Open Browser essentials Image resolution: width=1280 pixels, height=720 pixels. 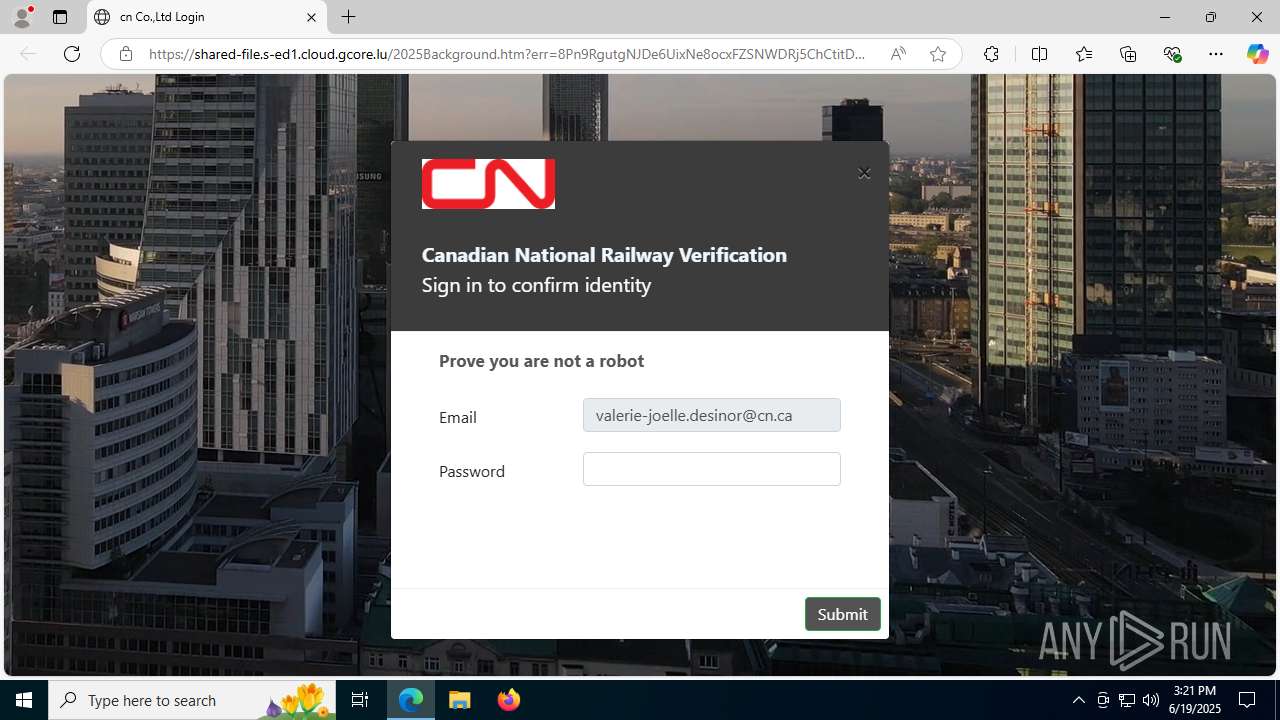click(1173, 54)
